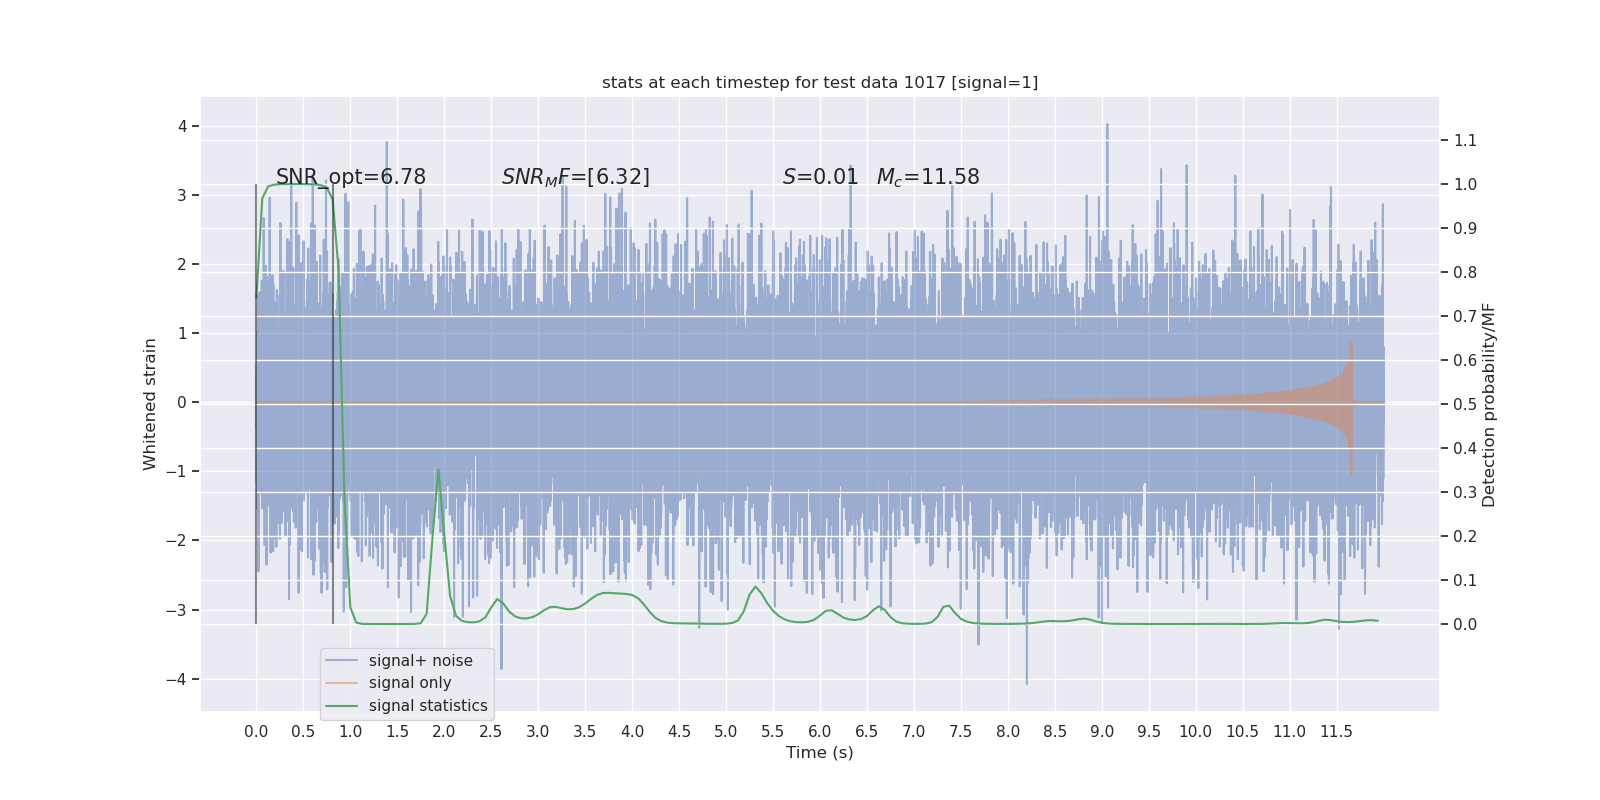Click the right axis tick label 0.1

1465,580
